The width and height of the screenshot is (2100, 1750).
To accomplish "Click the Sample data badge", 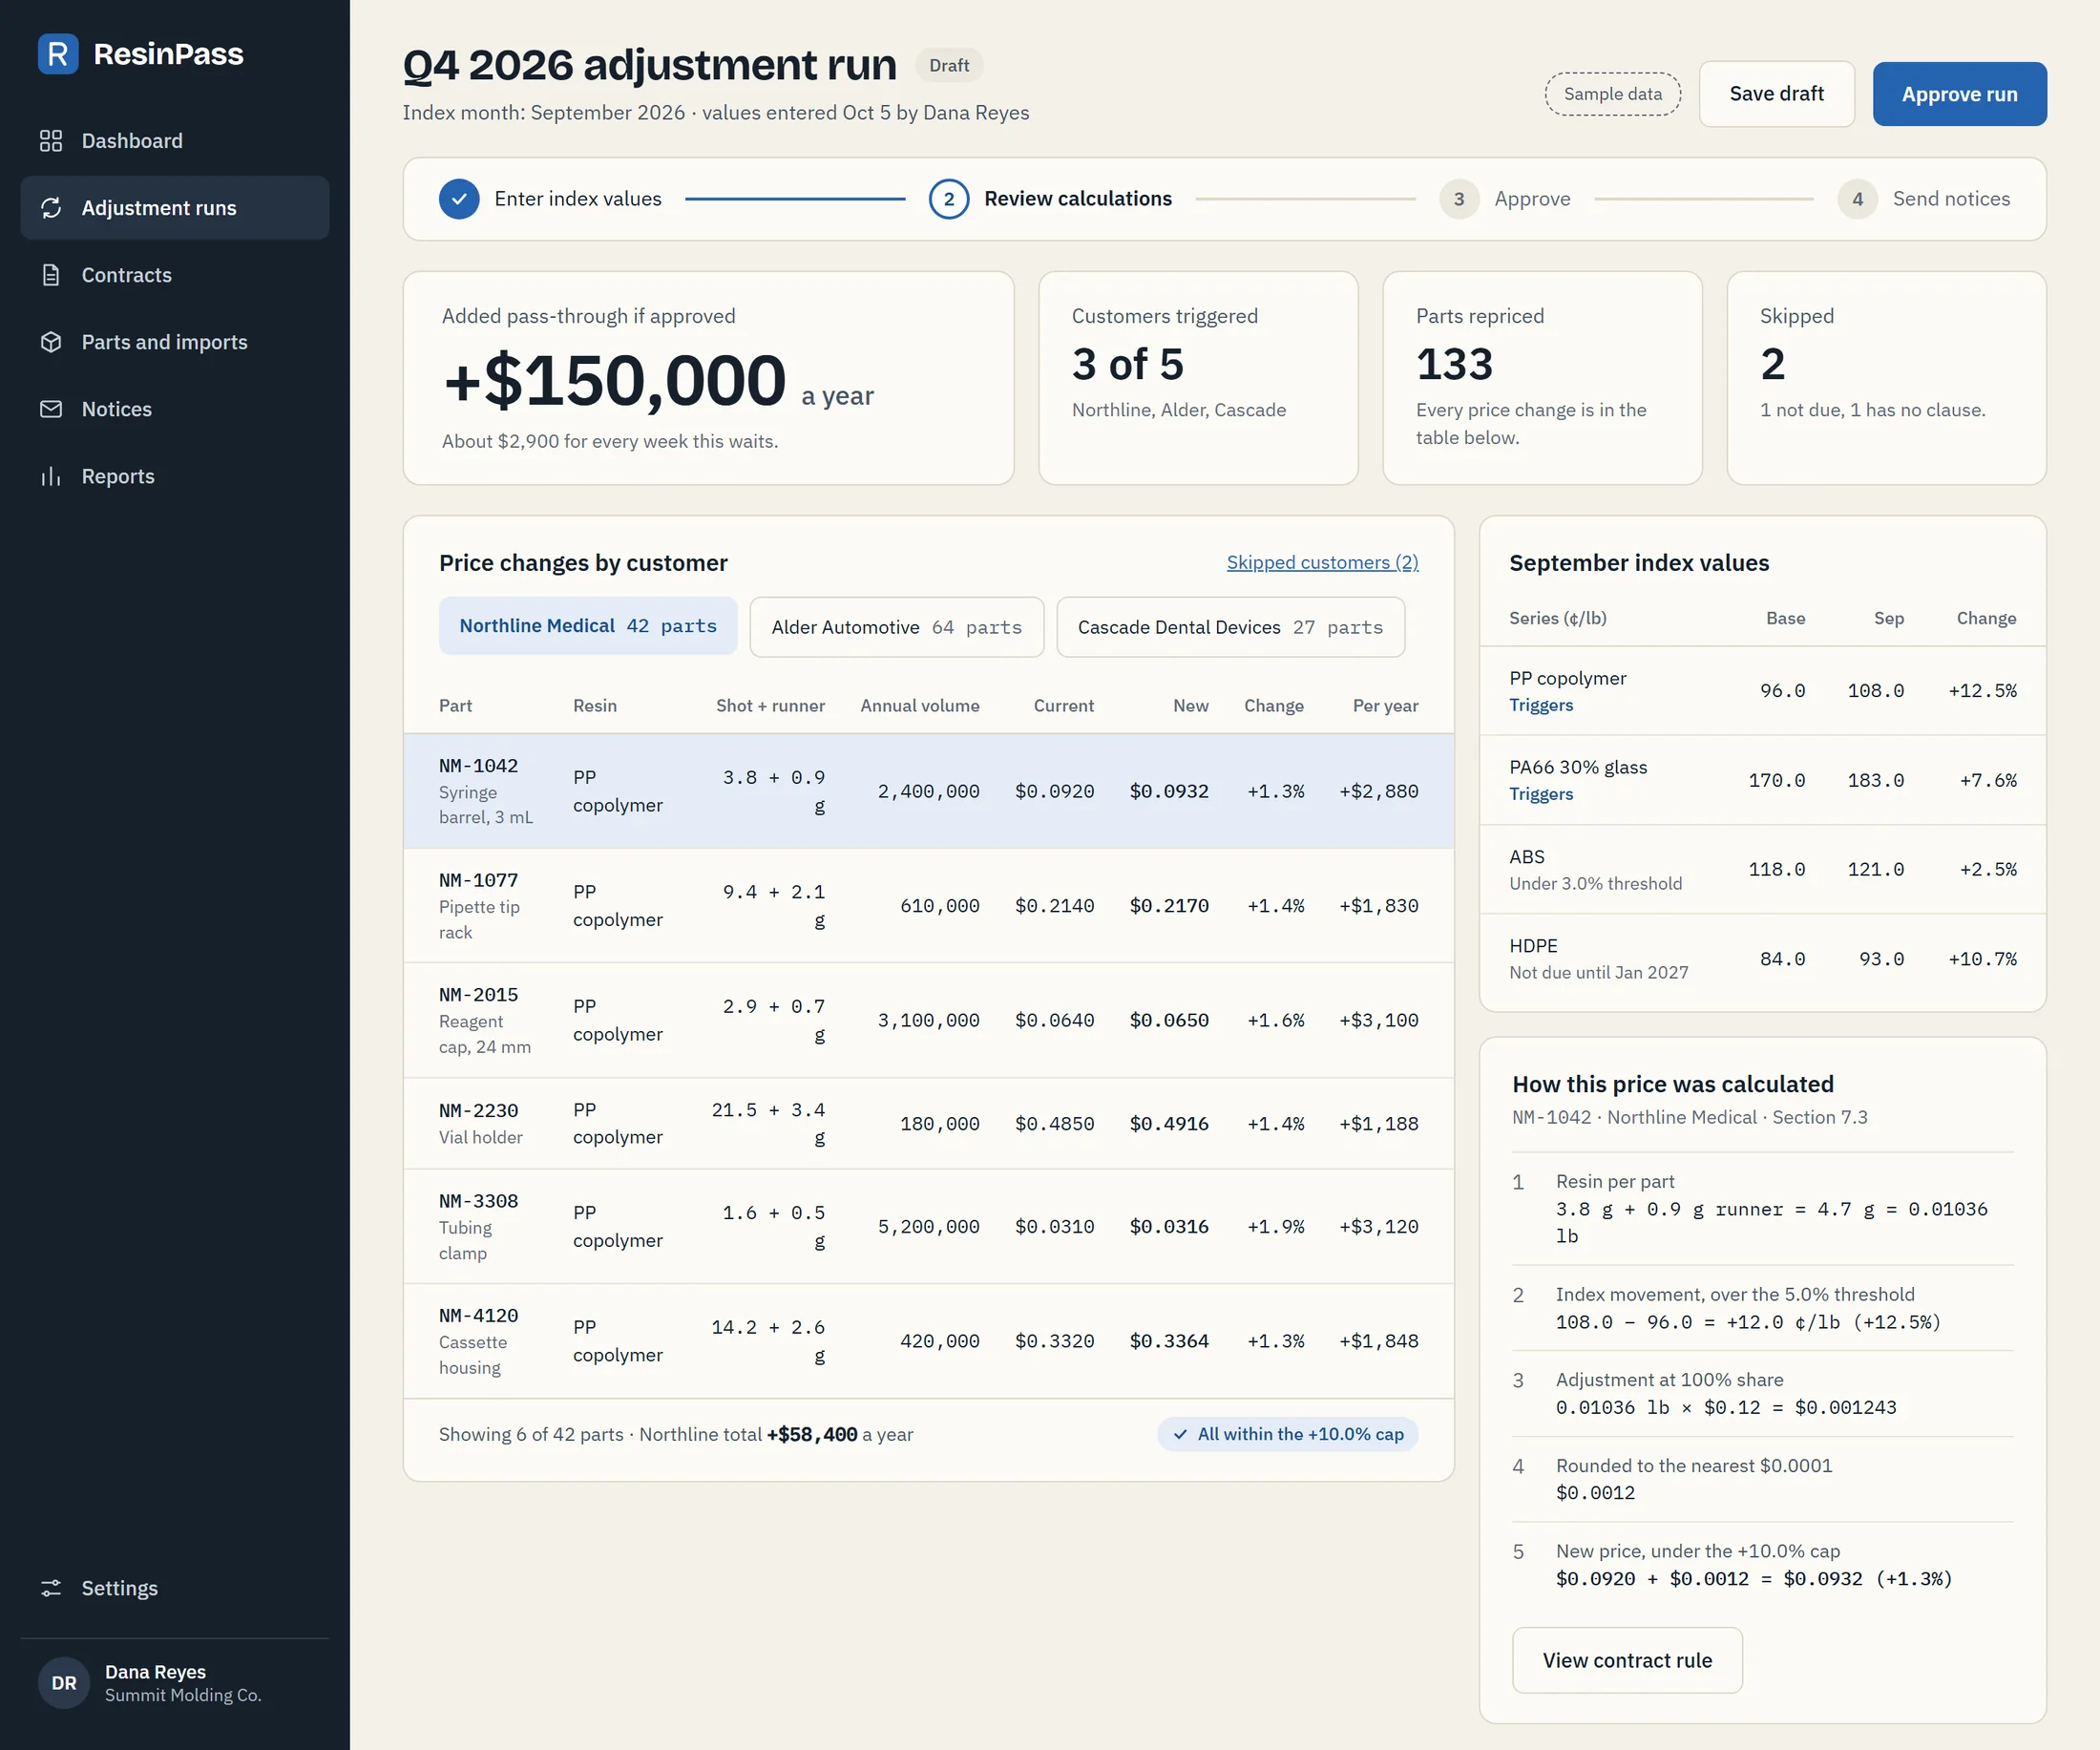I will pyautogui.click(x=1613, y=94).
